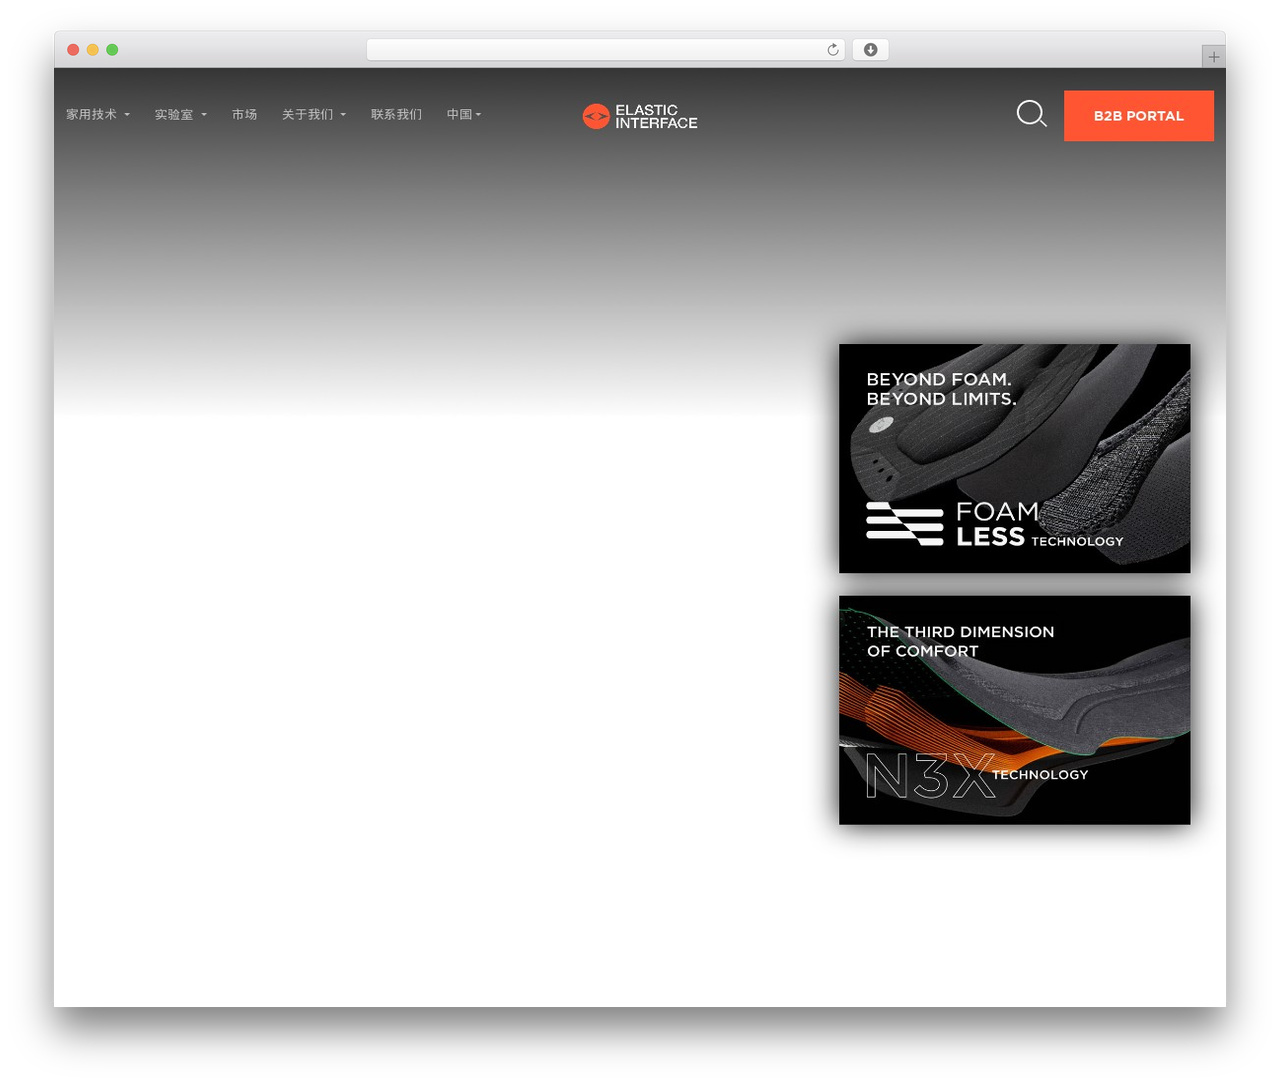Open the 联系我们 contact page
Image resolution: width=1280 pixels, height=1084 pixels.
(x=396, y=115)
